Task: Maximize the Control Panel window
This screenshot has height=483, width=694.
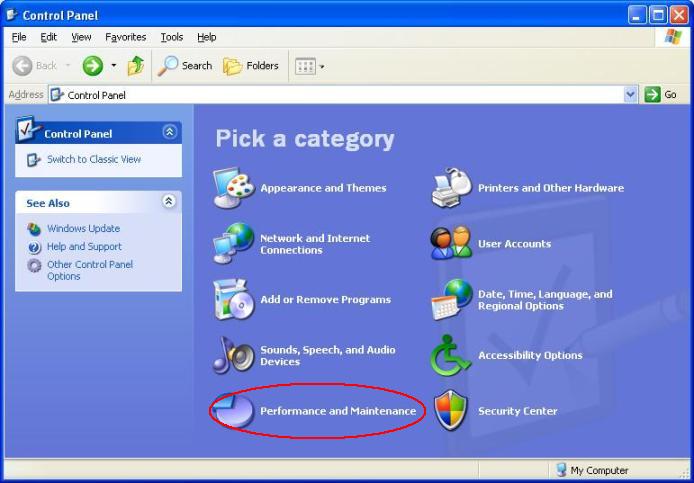Action: 658,15
